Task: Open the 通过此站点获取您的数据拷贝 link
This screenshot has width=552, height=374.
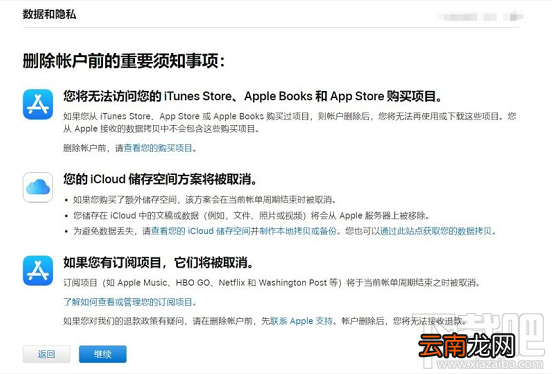Action: (436, 231)
